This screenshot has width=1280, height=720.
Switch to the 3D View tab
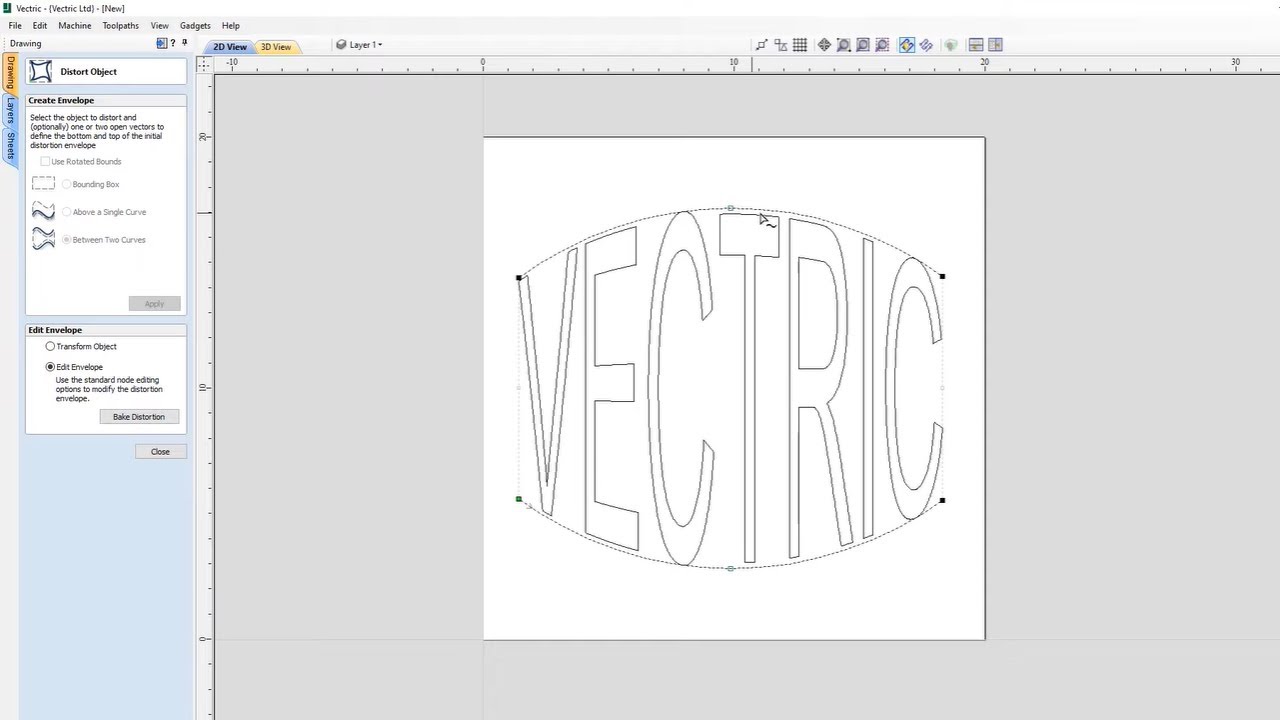click(276, 46)
